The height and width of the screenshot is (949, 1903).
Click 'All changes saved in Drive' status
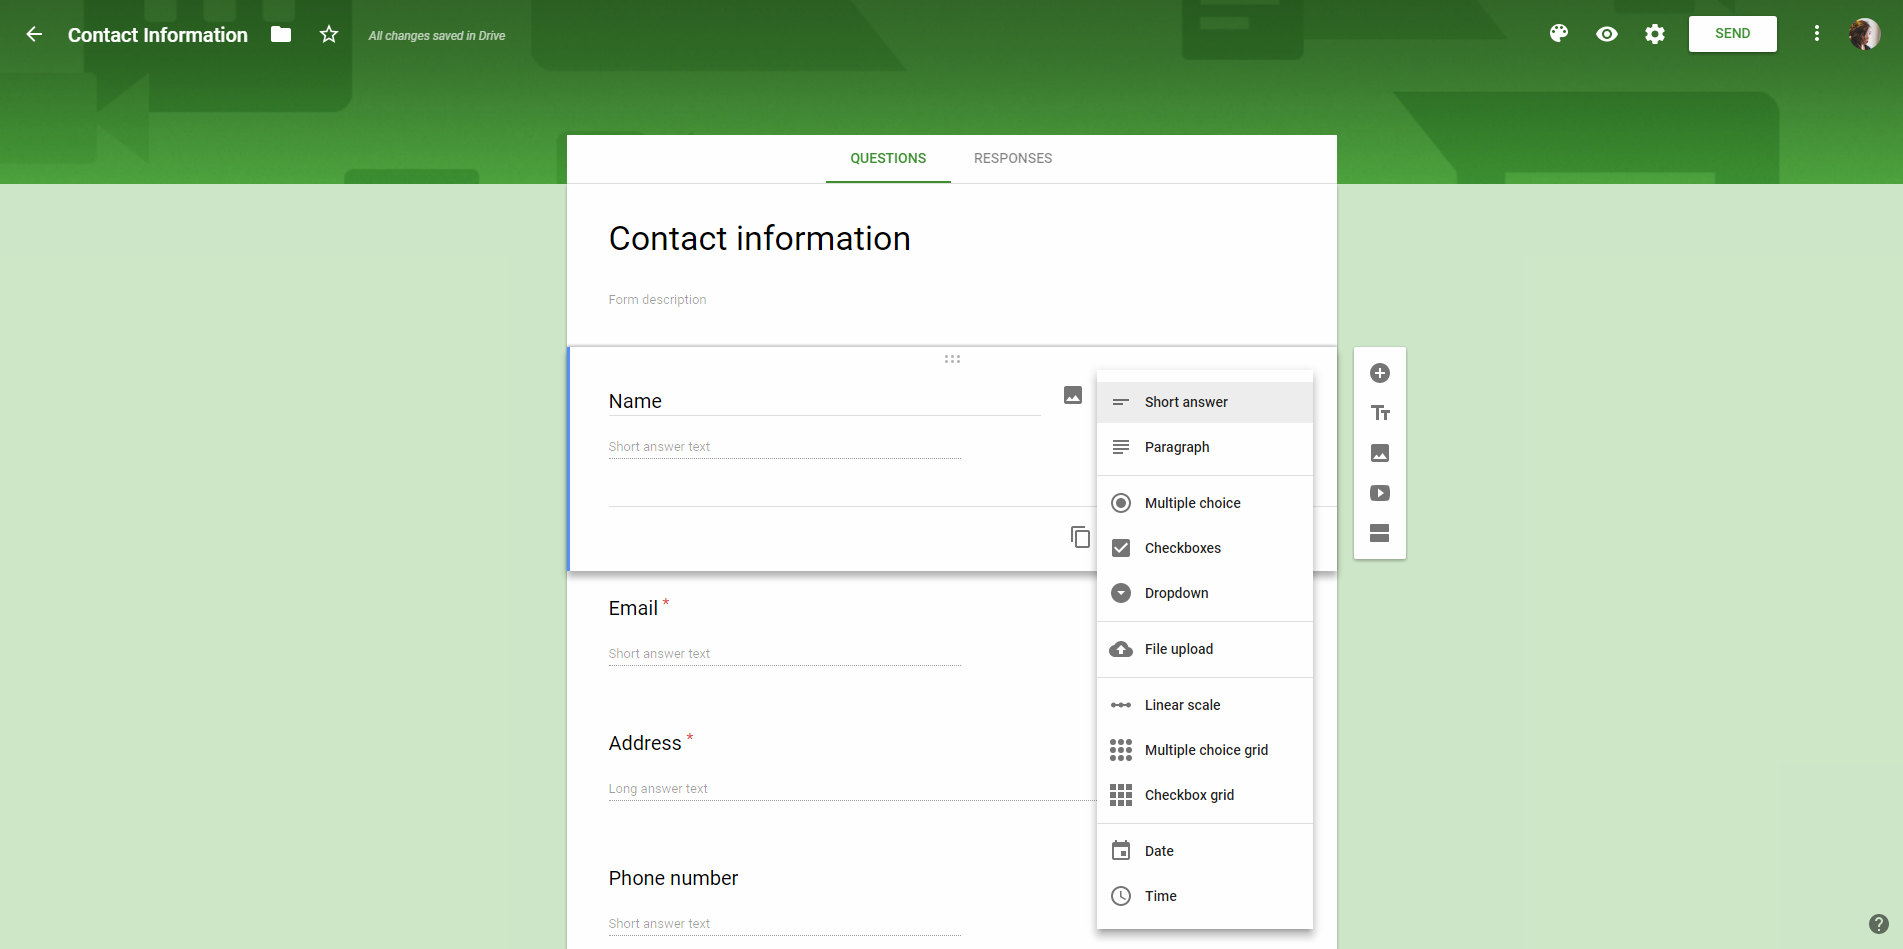[x=437, y=36]
